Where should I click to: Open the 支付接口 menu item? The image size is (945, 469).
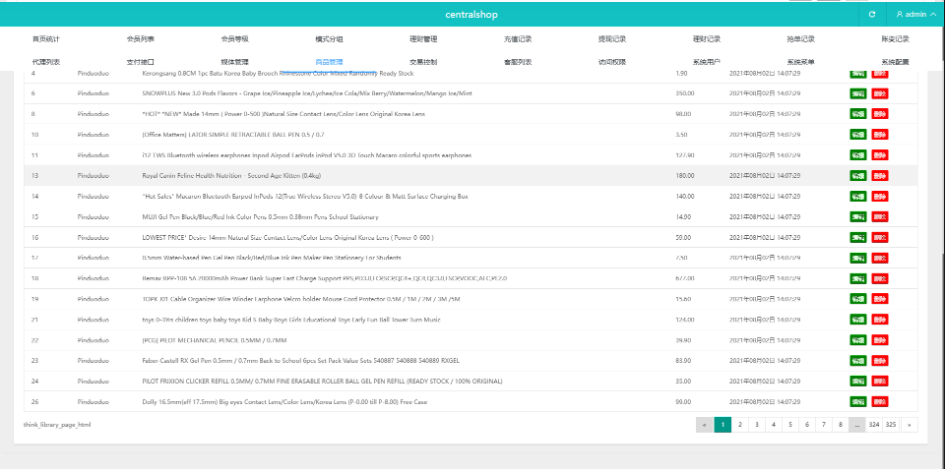tap(140, 62)
